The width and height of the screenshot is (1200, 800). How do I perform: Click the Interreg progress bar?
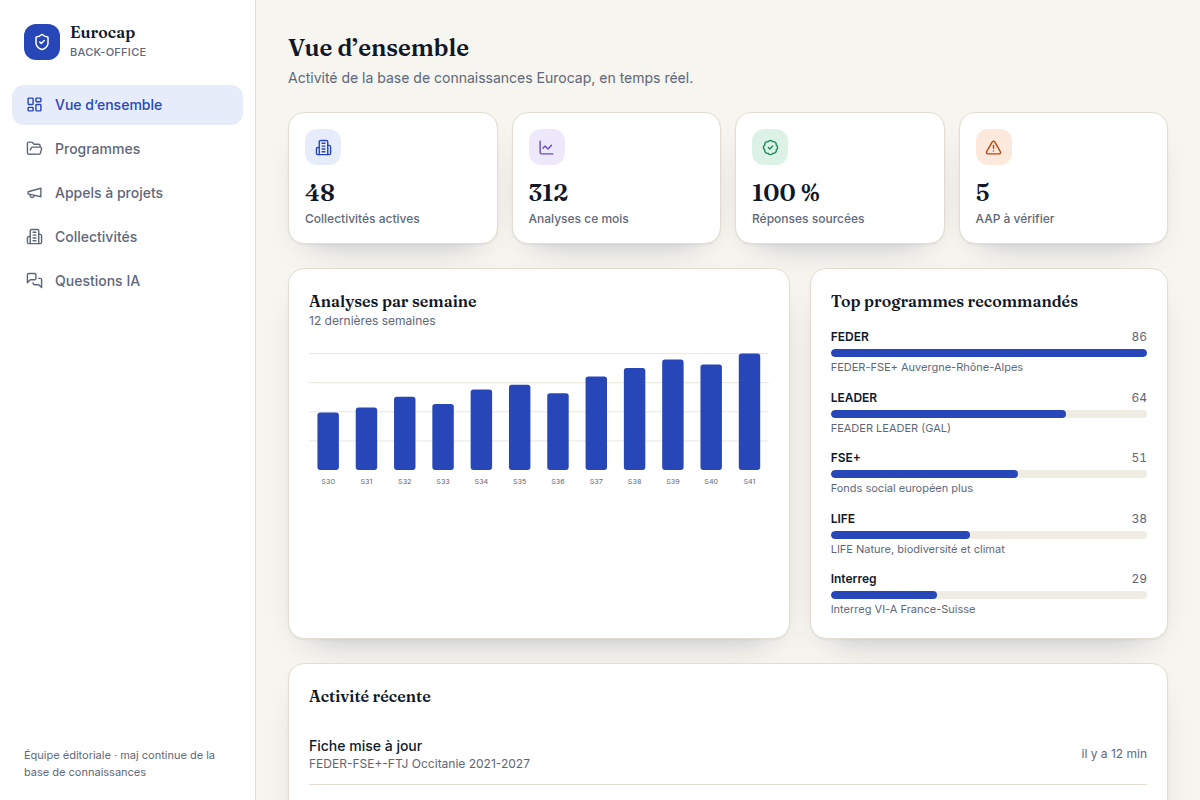tap(989, 595)
